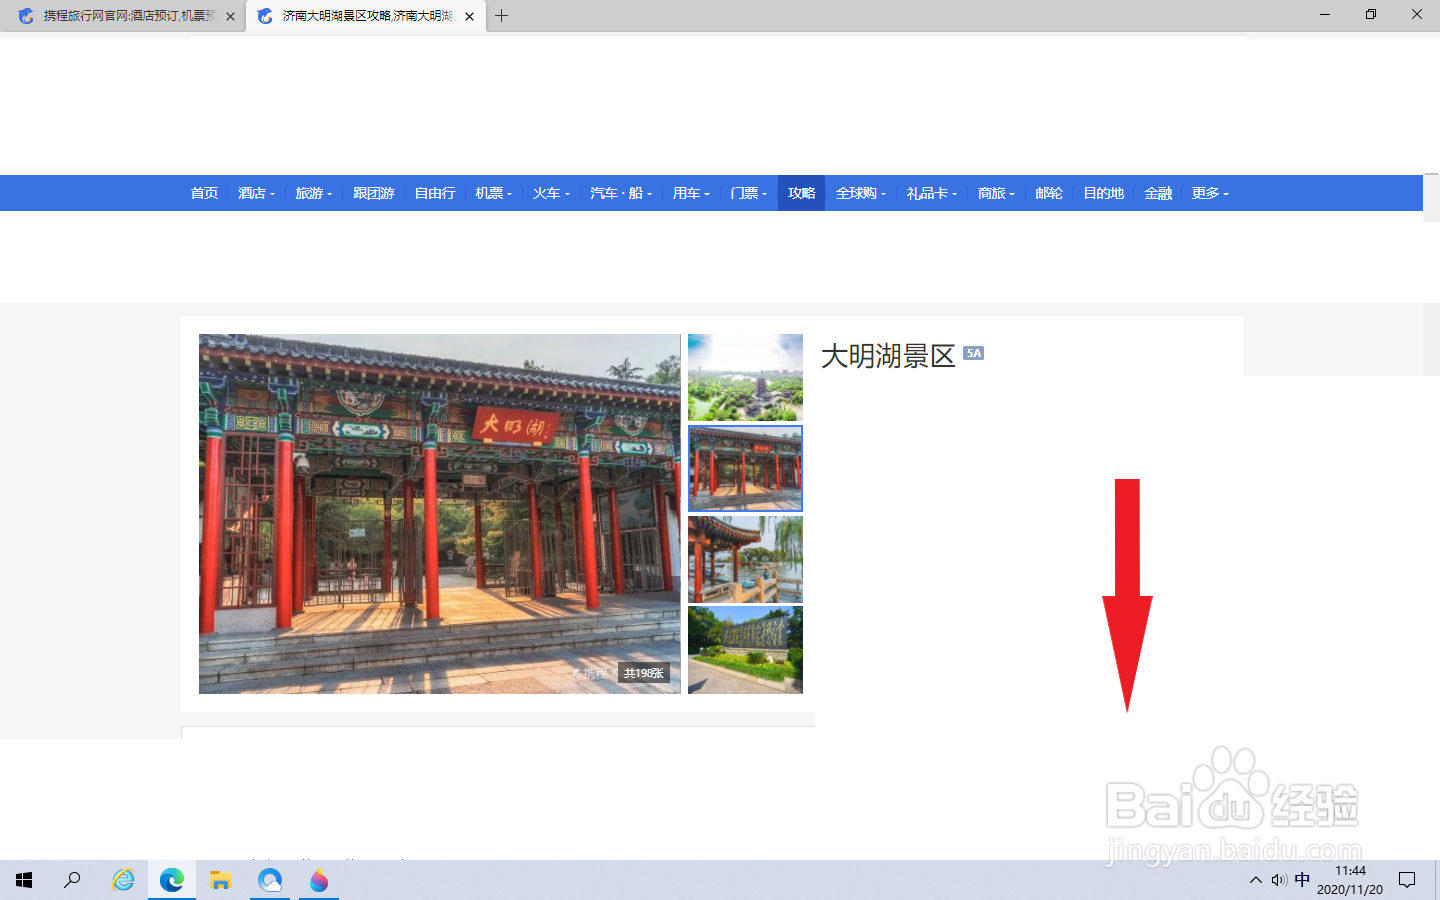Image resolution: width=1440 pixels, height=900 pixels.
Task: Expand the 汽车·船 navigation dropdown
Action: tap(621, 193)
